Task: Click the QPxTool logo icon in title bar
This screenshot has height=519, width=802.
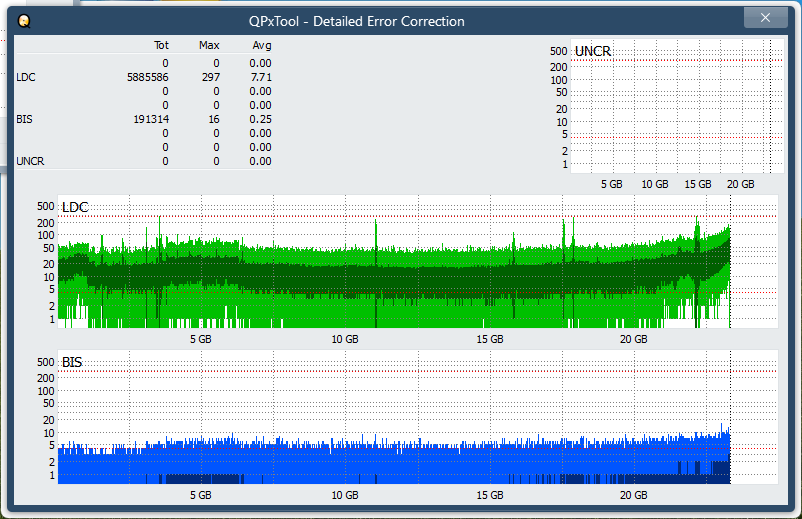Action: coord(24,21)
